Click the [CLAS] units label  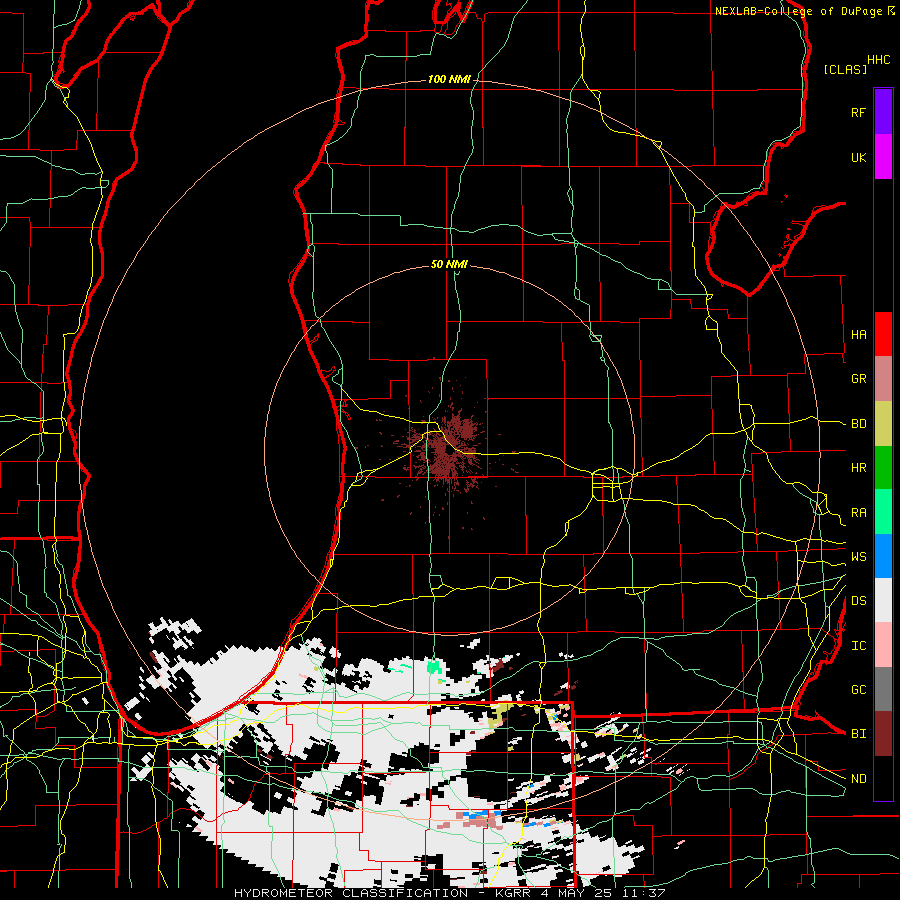click(x=845, y=69)
